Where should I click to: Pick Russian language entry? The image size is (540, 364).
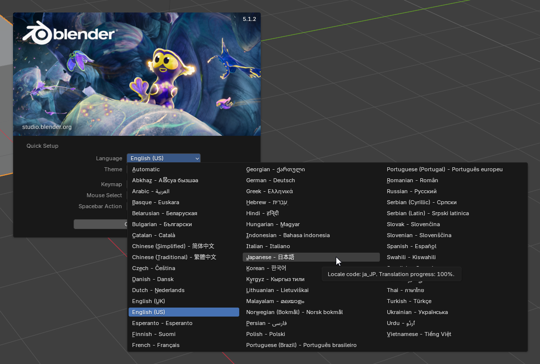455,191
